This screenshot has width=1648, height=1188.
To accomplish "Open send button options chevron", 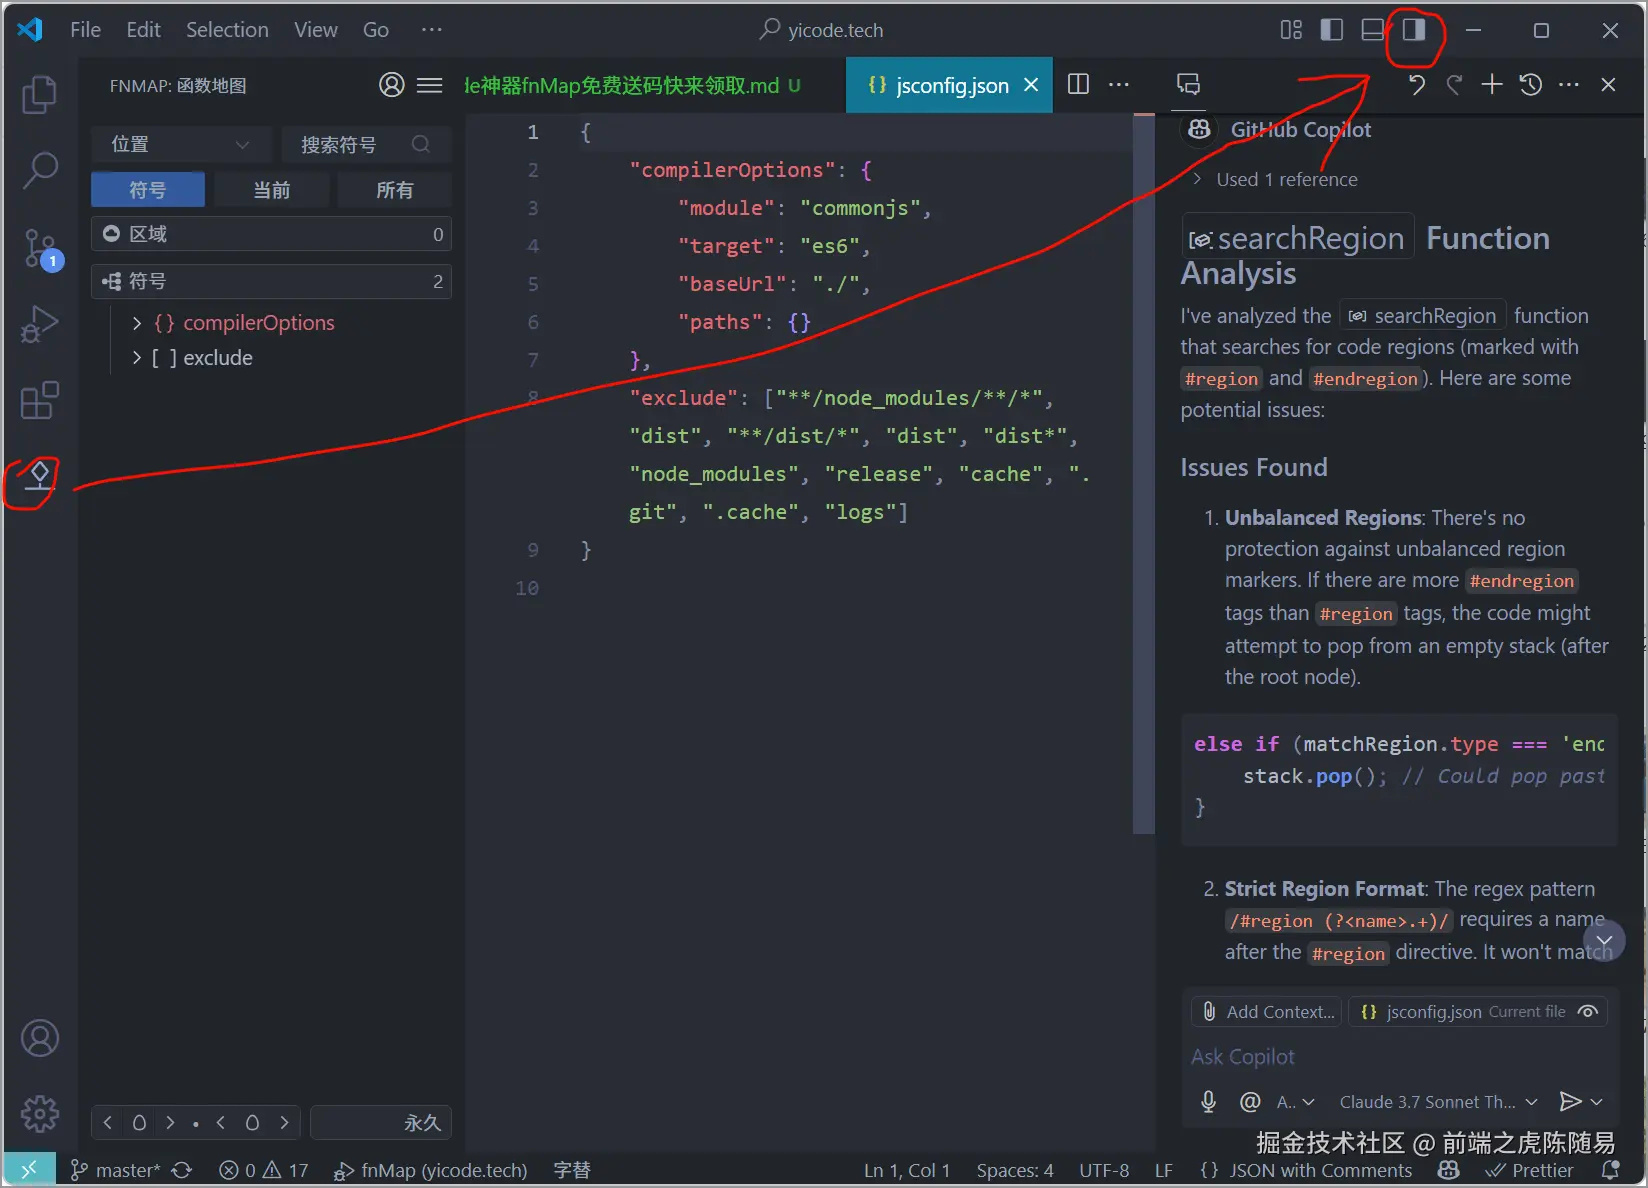I will [x=1597, y=1102].
